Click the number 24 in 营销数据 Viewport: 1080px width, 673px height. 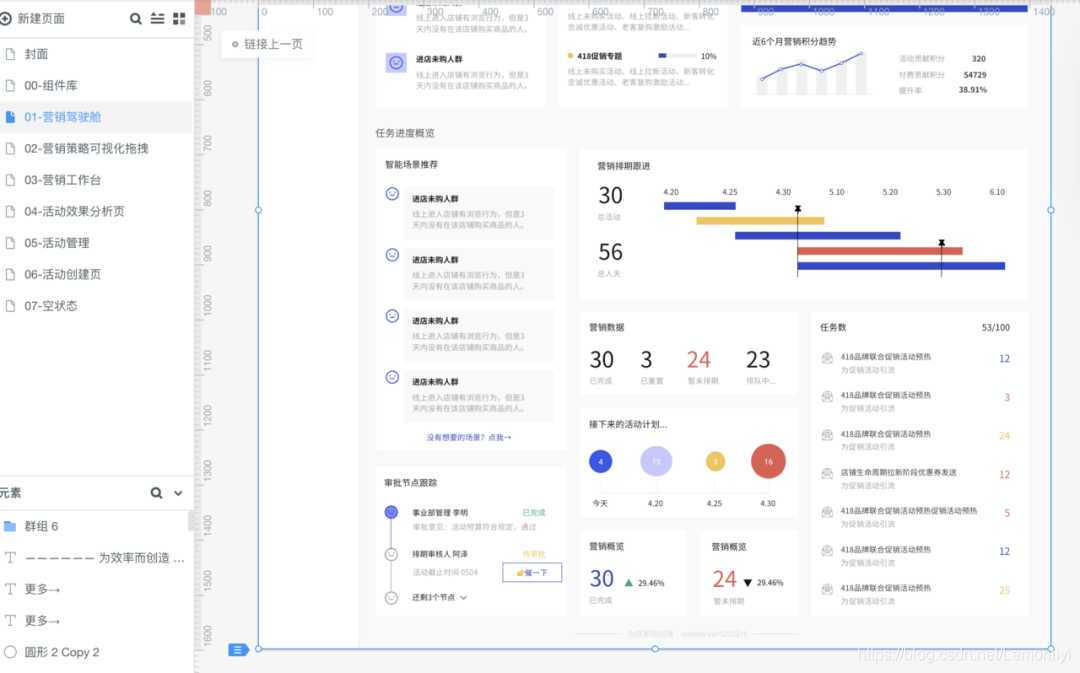pyautogui.click(x=698, y=360)
